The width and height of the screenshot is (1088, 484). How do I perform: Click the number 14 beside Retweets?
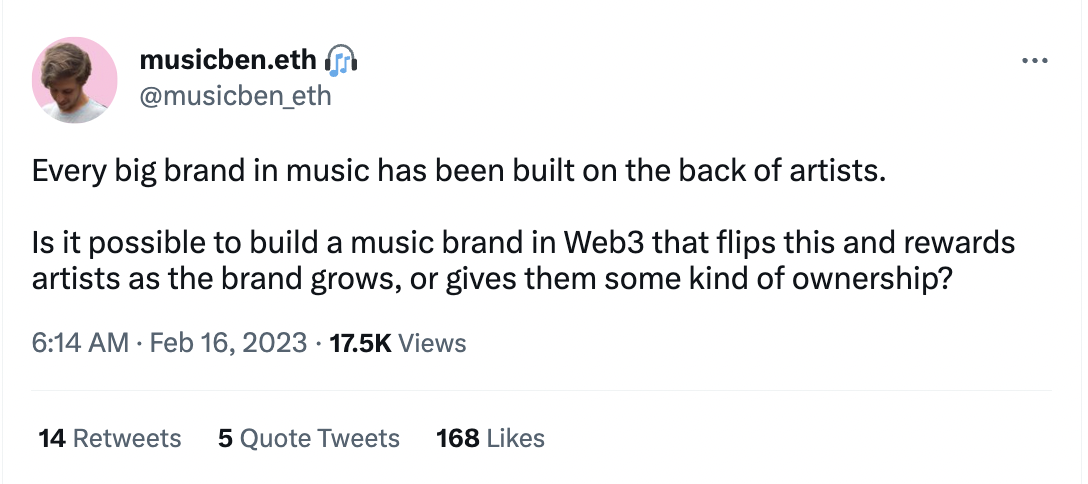tap(51, 438)
